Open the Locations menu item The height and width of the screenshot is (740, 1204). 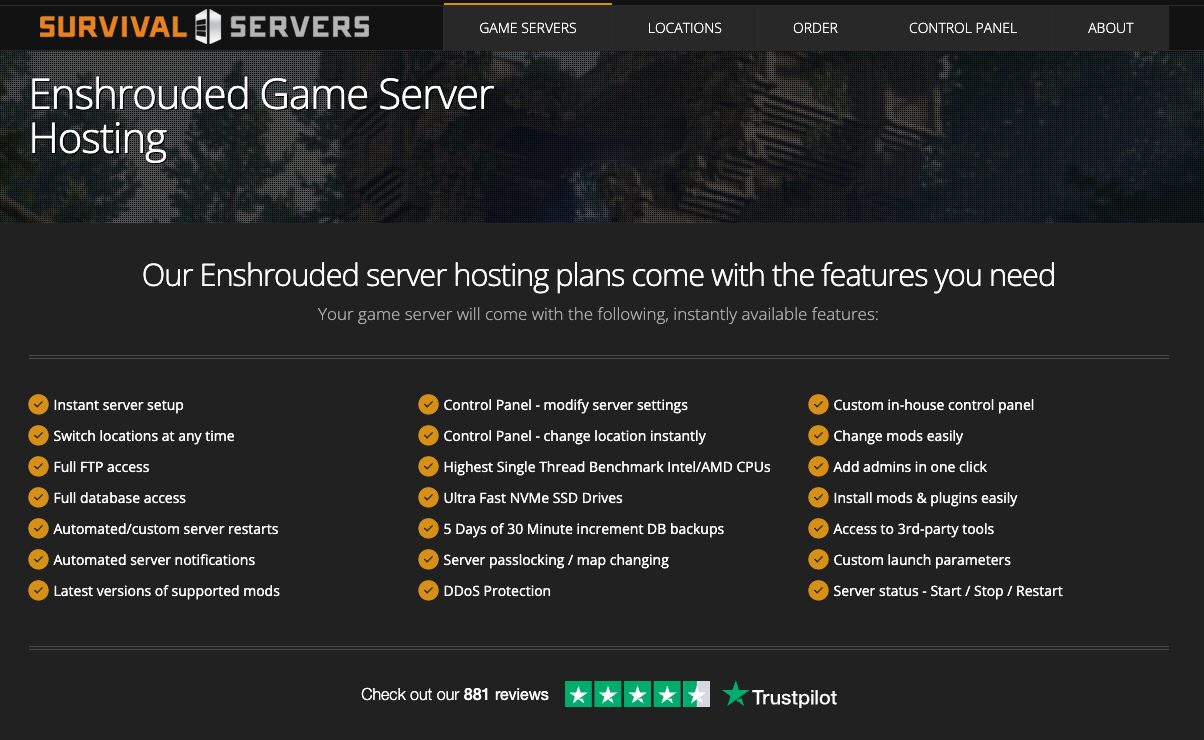pos(685,28)
